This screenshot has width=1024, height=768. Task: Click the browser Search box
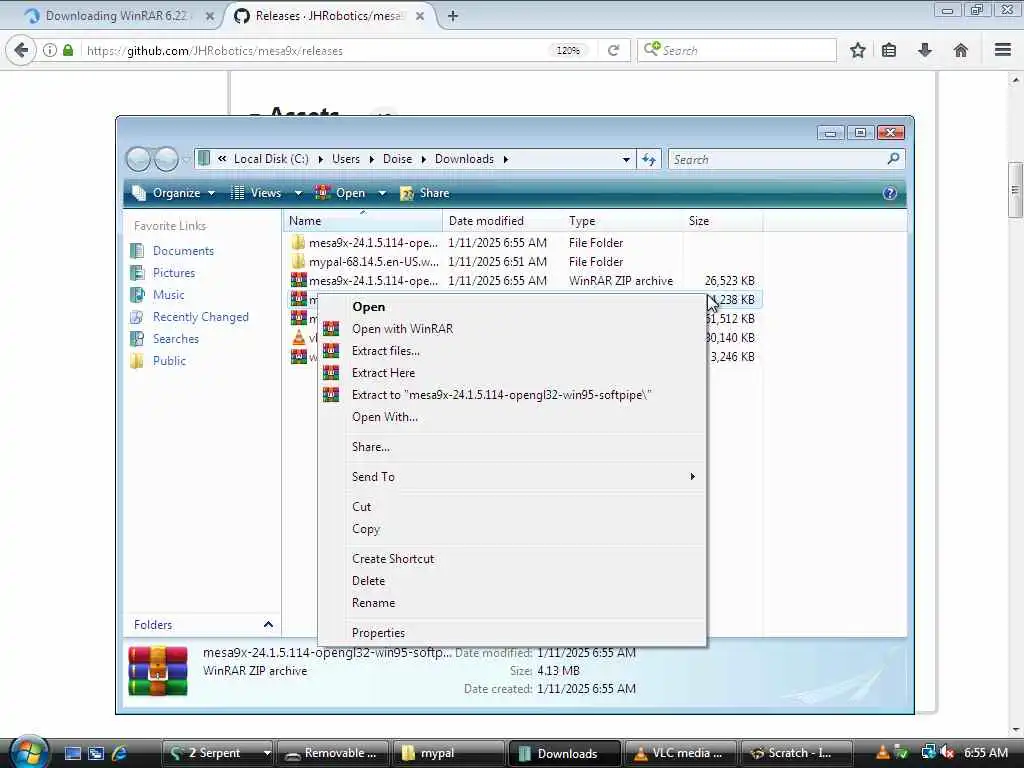pos(737,50)
